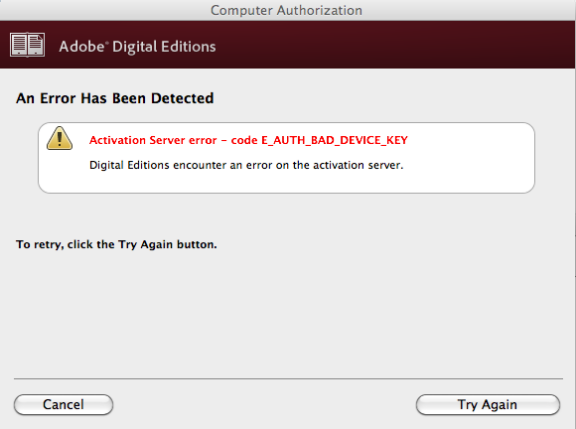Click the To retry instruction text
The width and height of the screenshot is (576, 429).
(116, 245)
